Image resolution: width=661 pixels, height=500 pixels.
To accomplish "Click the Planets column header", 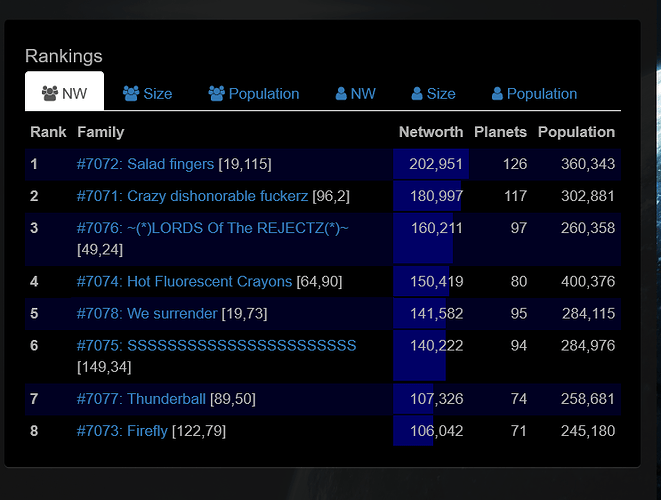I will 500,132.
